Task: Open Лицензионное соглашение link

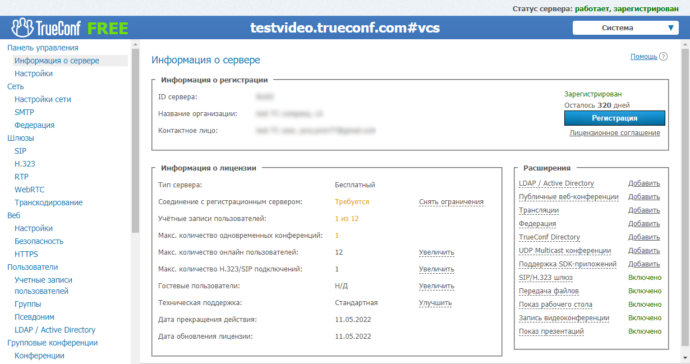Action: coord(615,133)
